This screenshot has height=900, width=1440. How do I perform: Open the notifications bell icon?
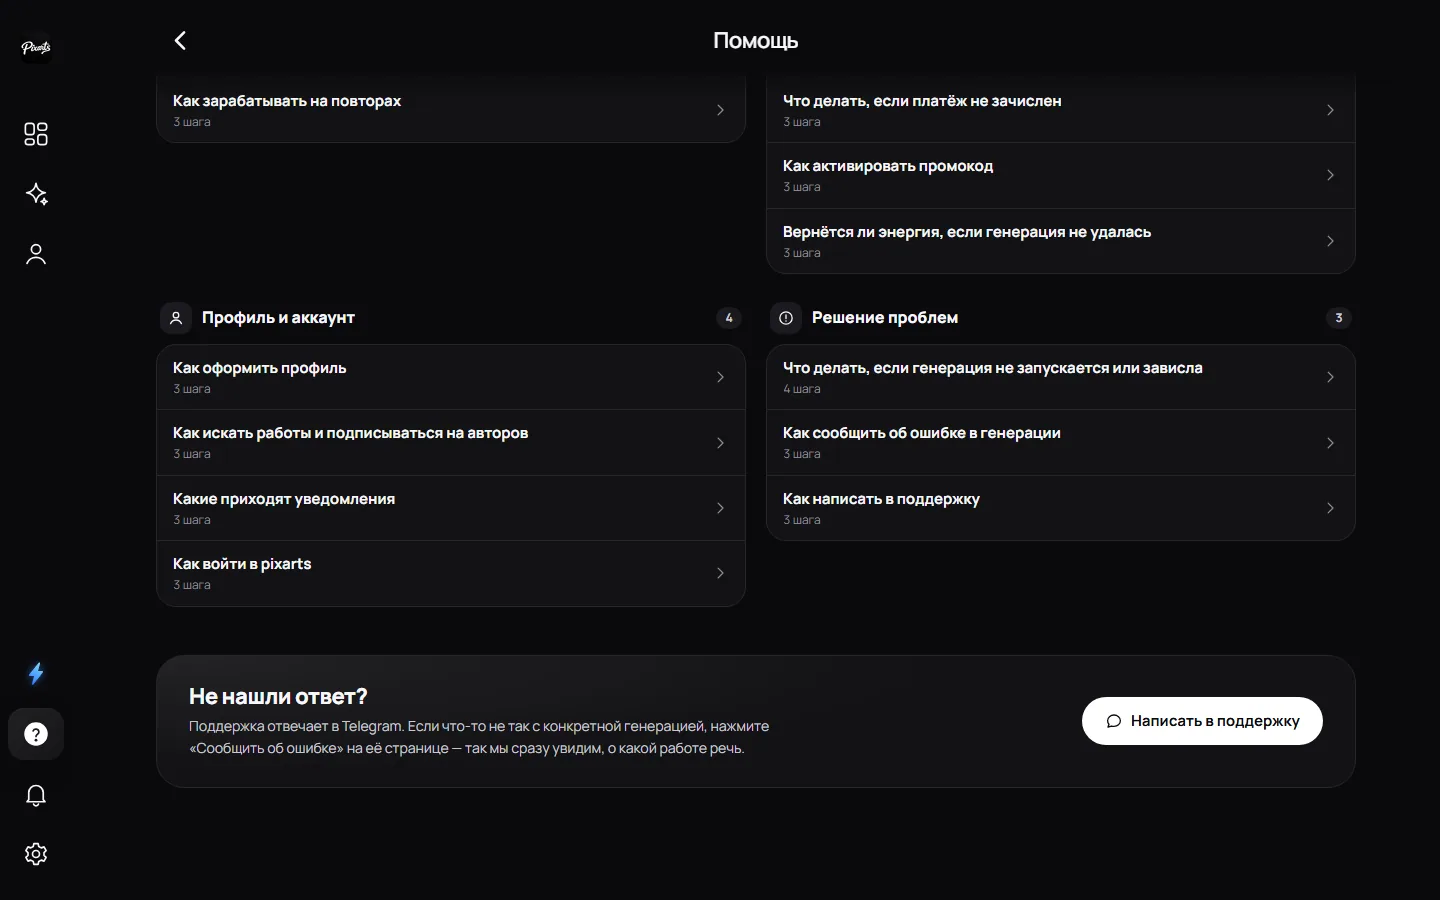pos(36,795)
